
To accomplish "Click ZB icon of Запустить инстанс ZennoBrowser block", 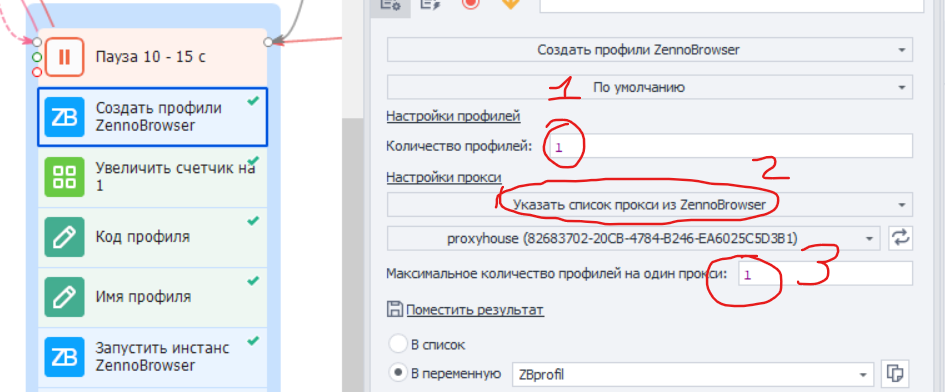I will [x=64, y=357].
